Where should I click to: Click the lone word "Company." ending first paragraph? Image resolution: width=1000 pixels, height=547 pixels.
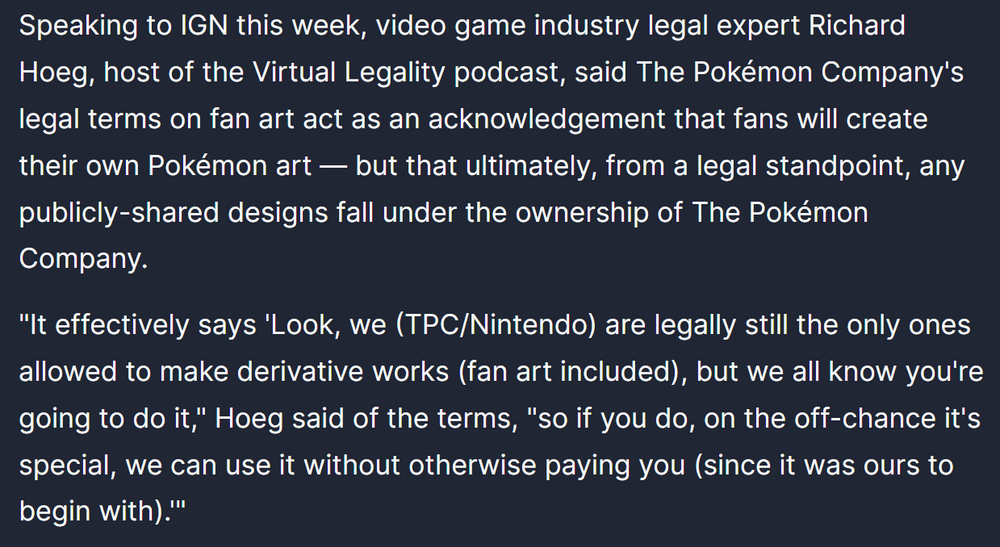click(x=84, y=259)
